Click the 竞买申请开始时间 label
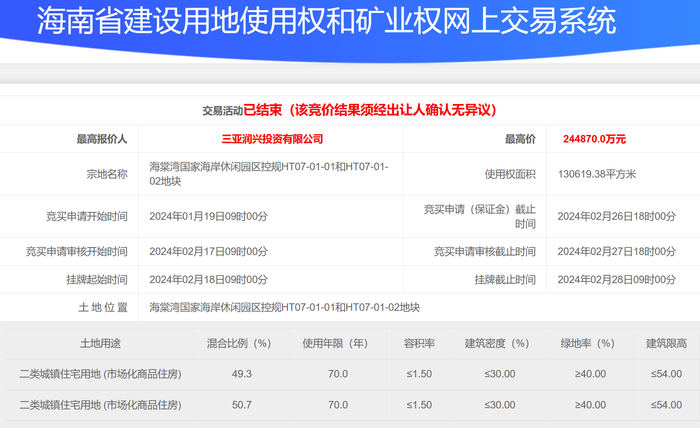The width and height of the screenshot is (700, 428). tap(87, 216)
